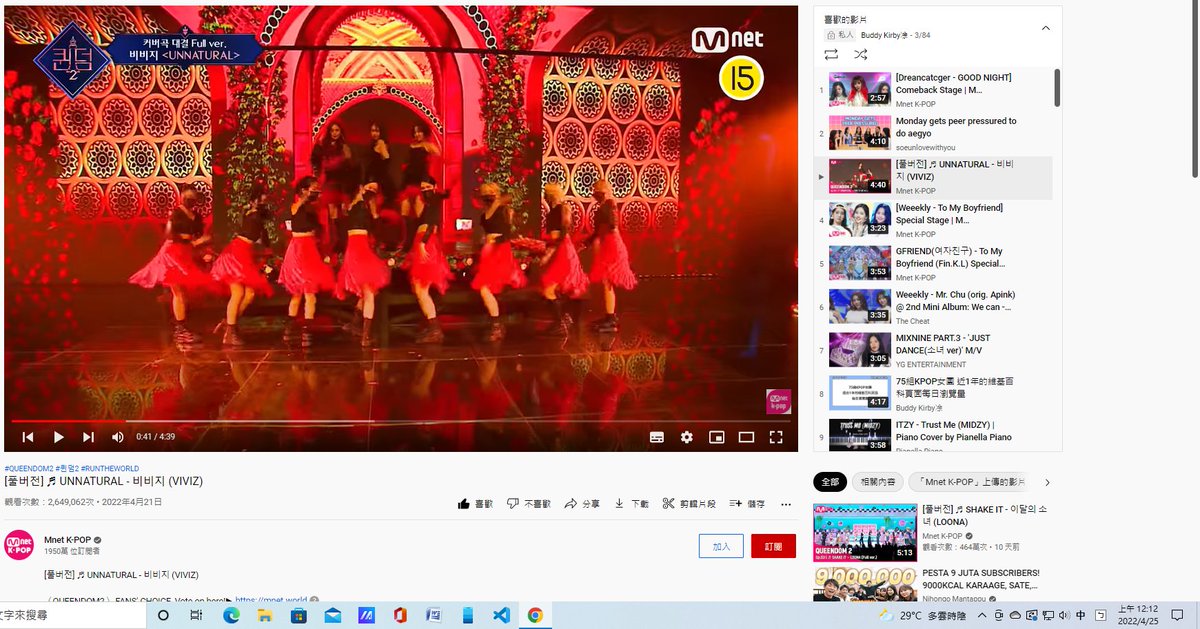Play Weeekly To My Boyfriend Special Stage
The height and width of the screenshot is (629, 1200).
tap(934, 220)
